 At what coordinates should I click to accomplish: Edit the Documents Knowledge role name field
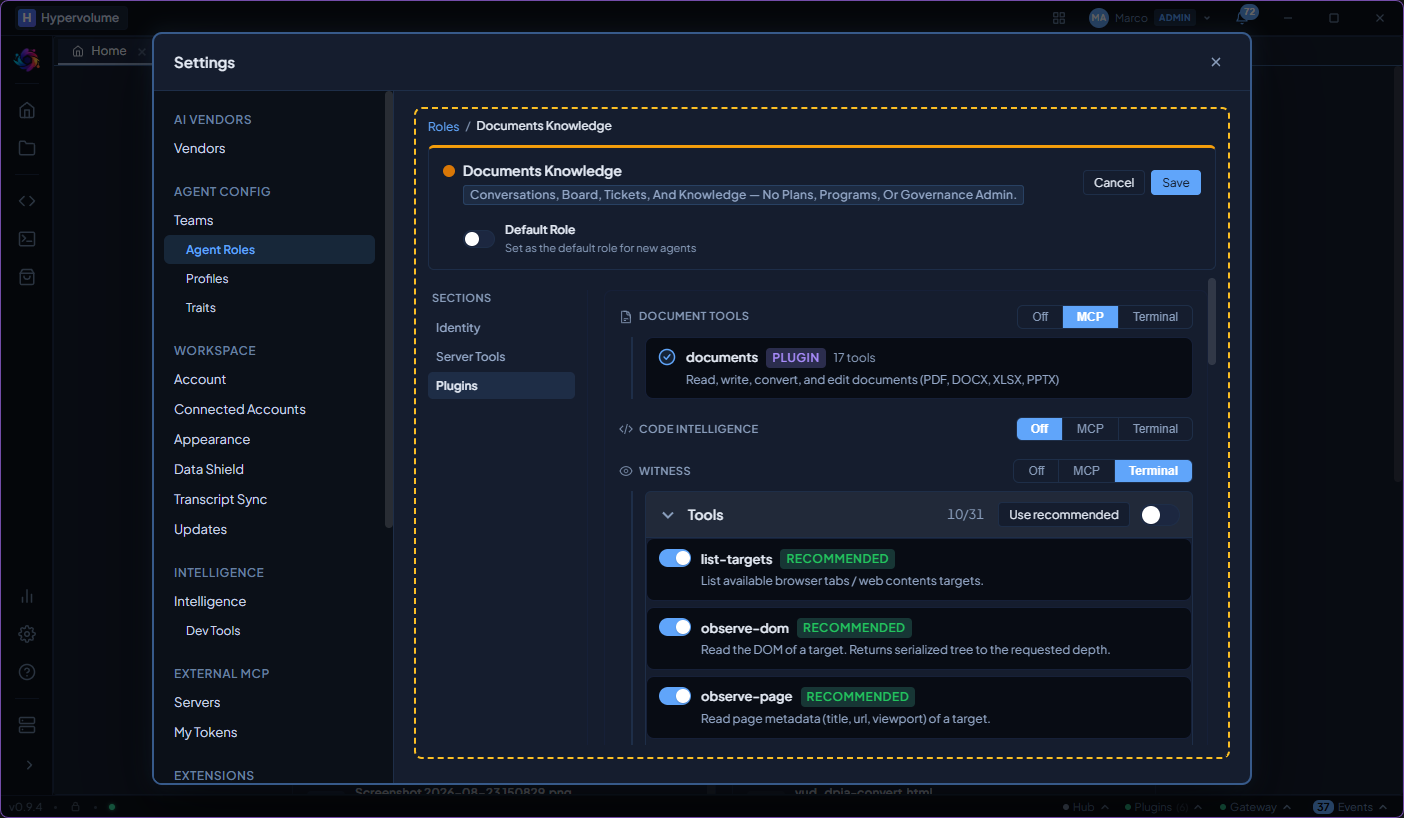tap(542, 171)
